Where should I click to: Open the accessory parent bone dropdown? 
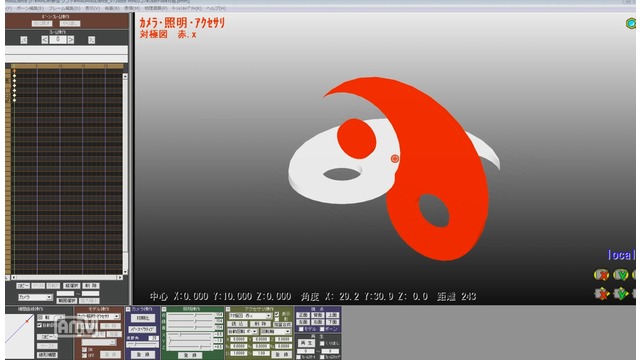(x=276, y=331)
